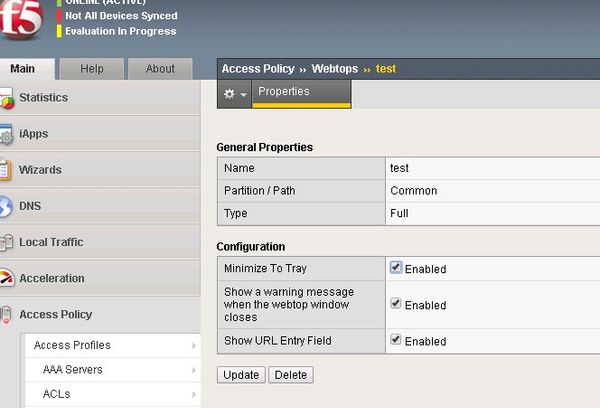The image size is (600, 408).
Task: Disable the Minimize To Tray checkbox
Action: (396, 268)
